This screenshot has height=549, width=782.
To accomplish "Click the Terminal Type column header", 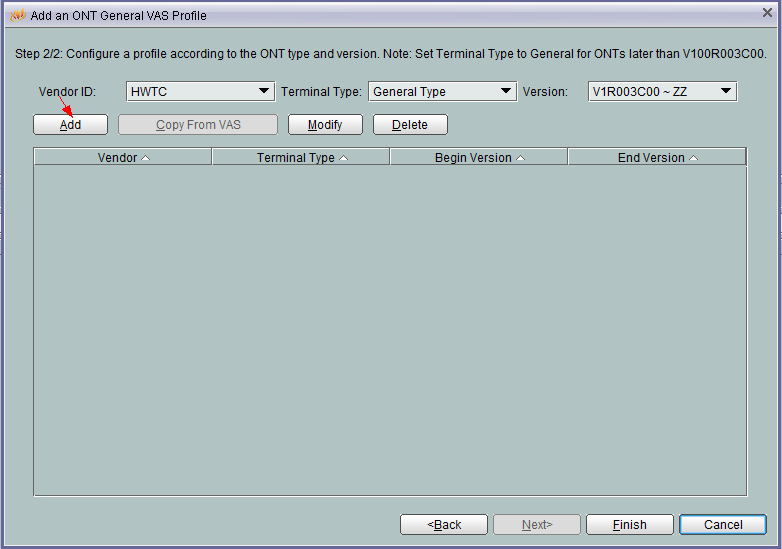I will 301,157.
